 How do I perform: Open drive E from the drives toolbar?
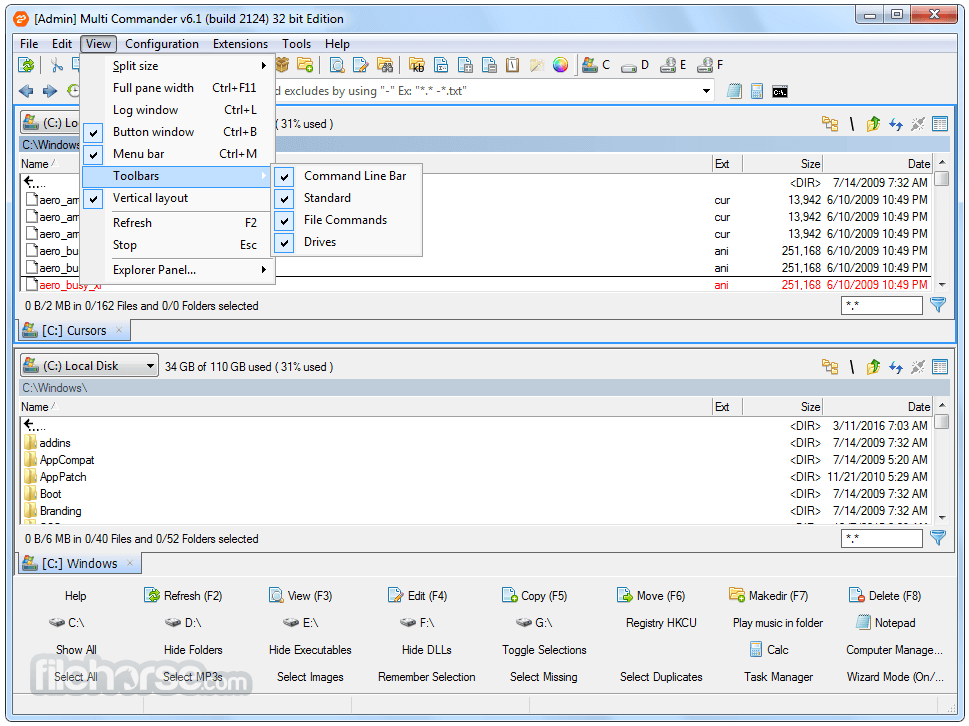coord(673,64)
